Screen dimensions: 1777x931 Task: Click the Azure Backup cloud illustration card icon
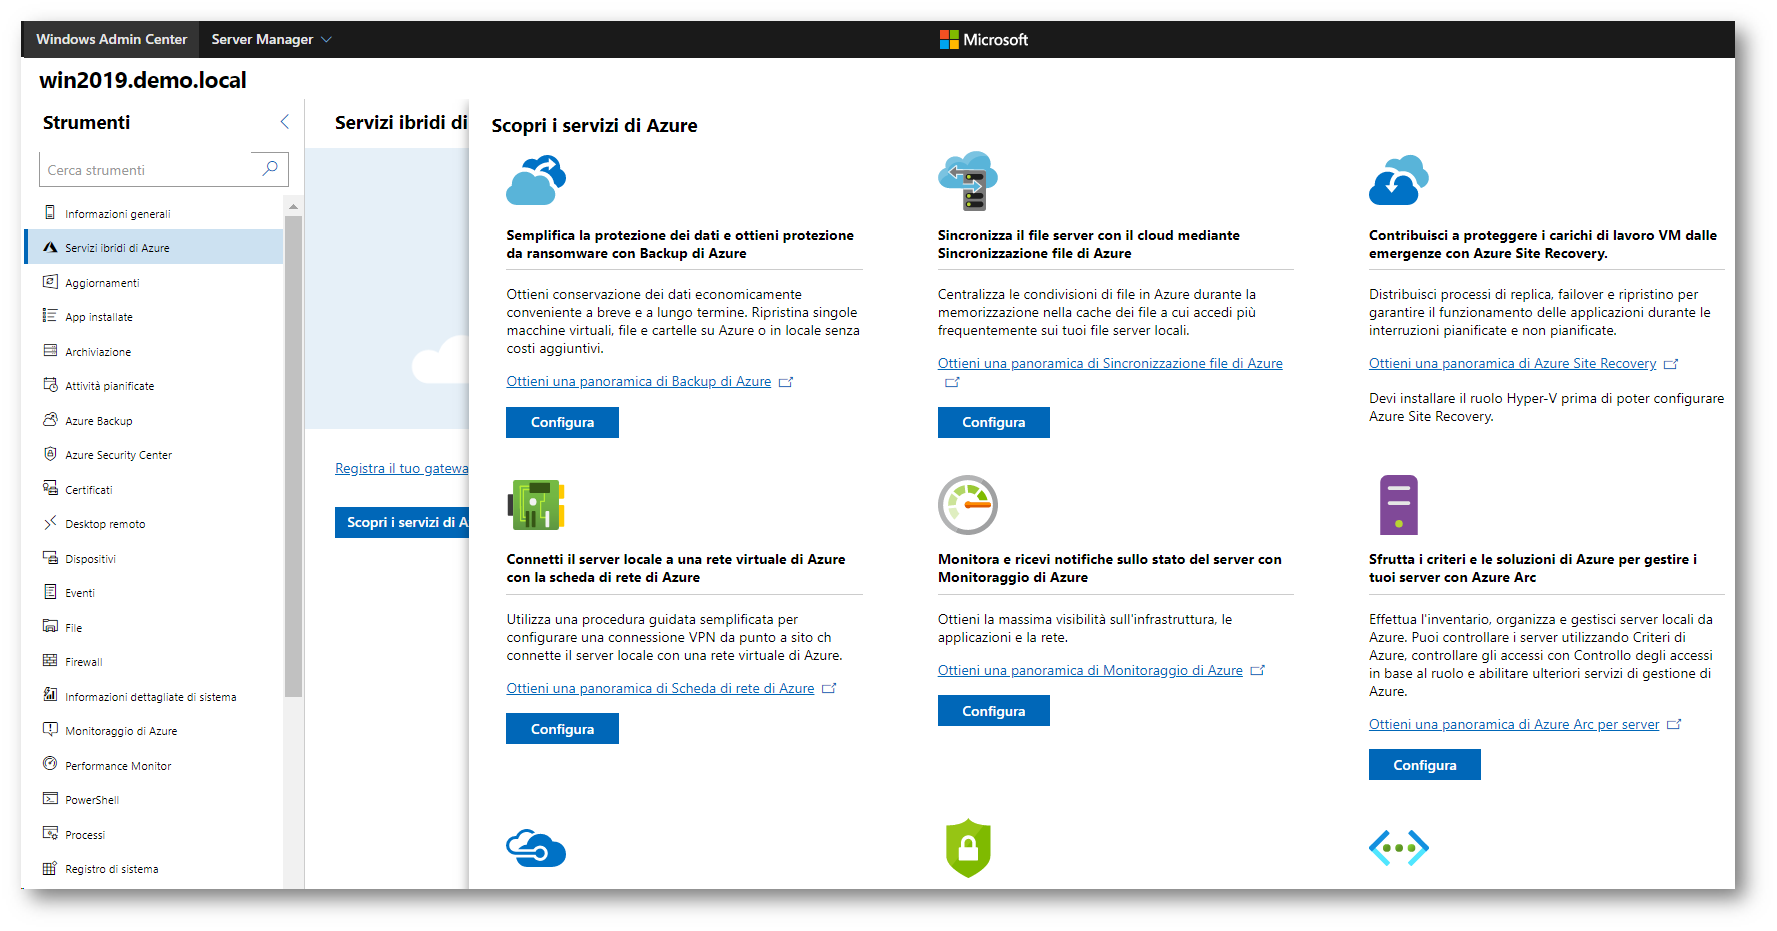(x=536, y=180)
